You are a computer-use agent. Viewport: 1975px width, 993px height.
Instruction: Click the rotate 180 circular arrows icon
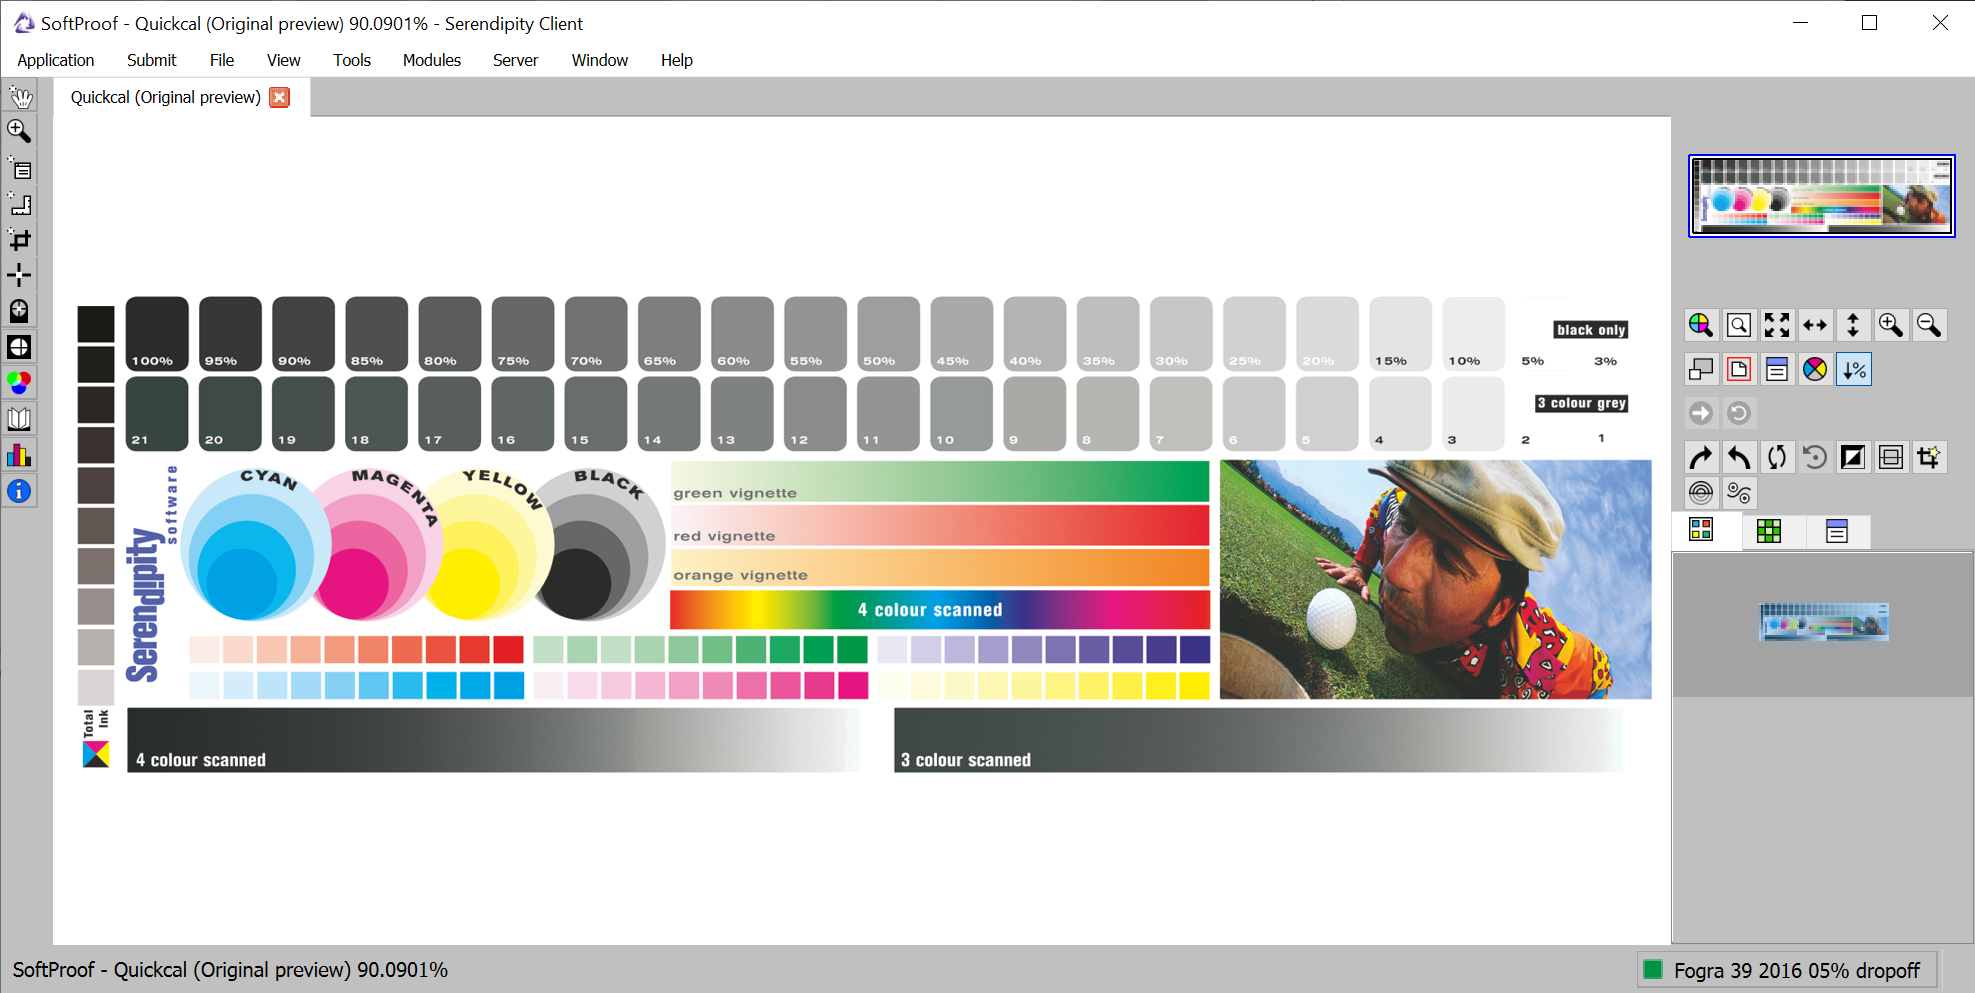point(1777,458)
